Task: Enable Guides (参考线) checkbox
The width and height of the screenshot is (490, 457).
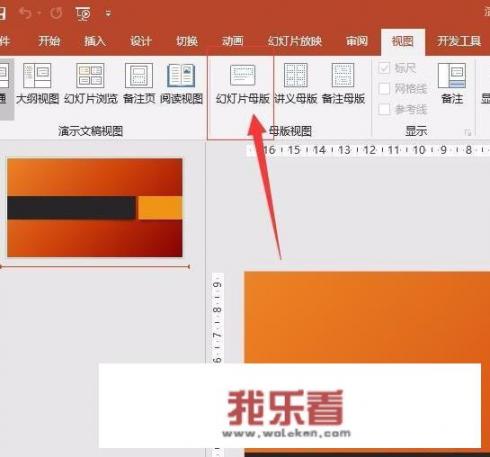Action: coord(384,109)
